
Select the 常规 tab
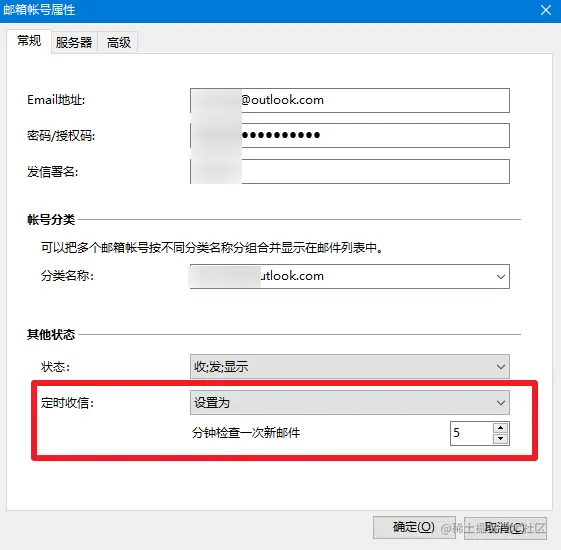29,41
